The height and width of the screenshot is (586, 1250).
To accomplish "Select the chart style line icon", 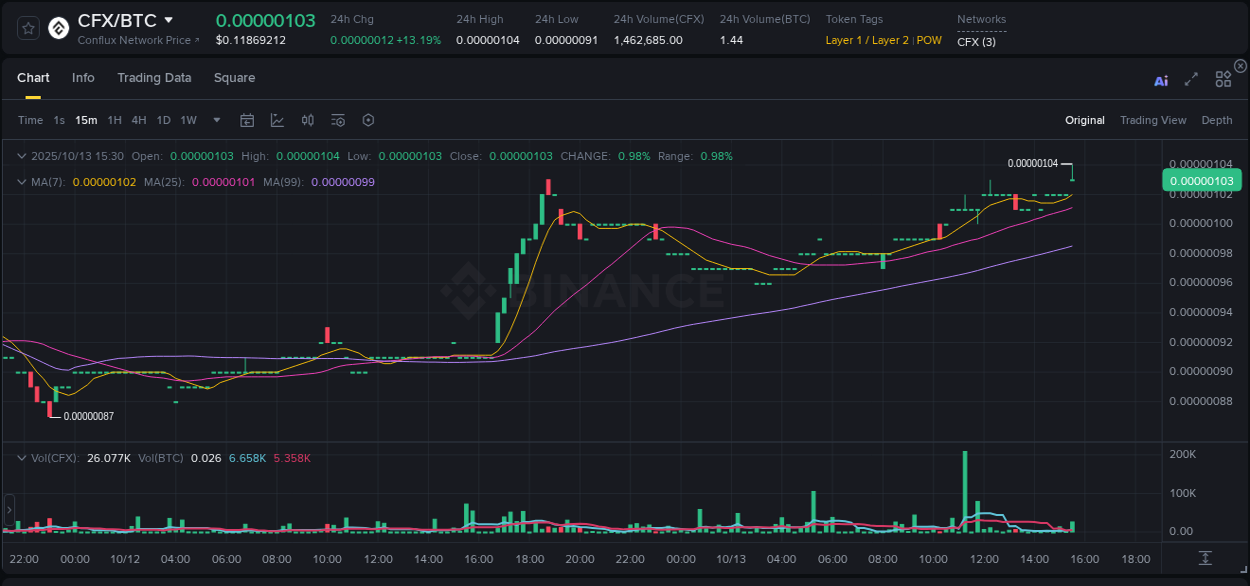I will tap(277, 120).
